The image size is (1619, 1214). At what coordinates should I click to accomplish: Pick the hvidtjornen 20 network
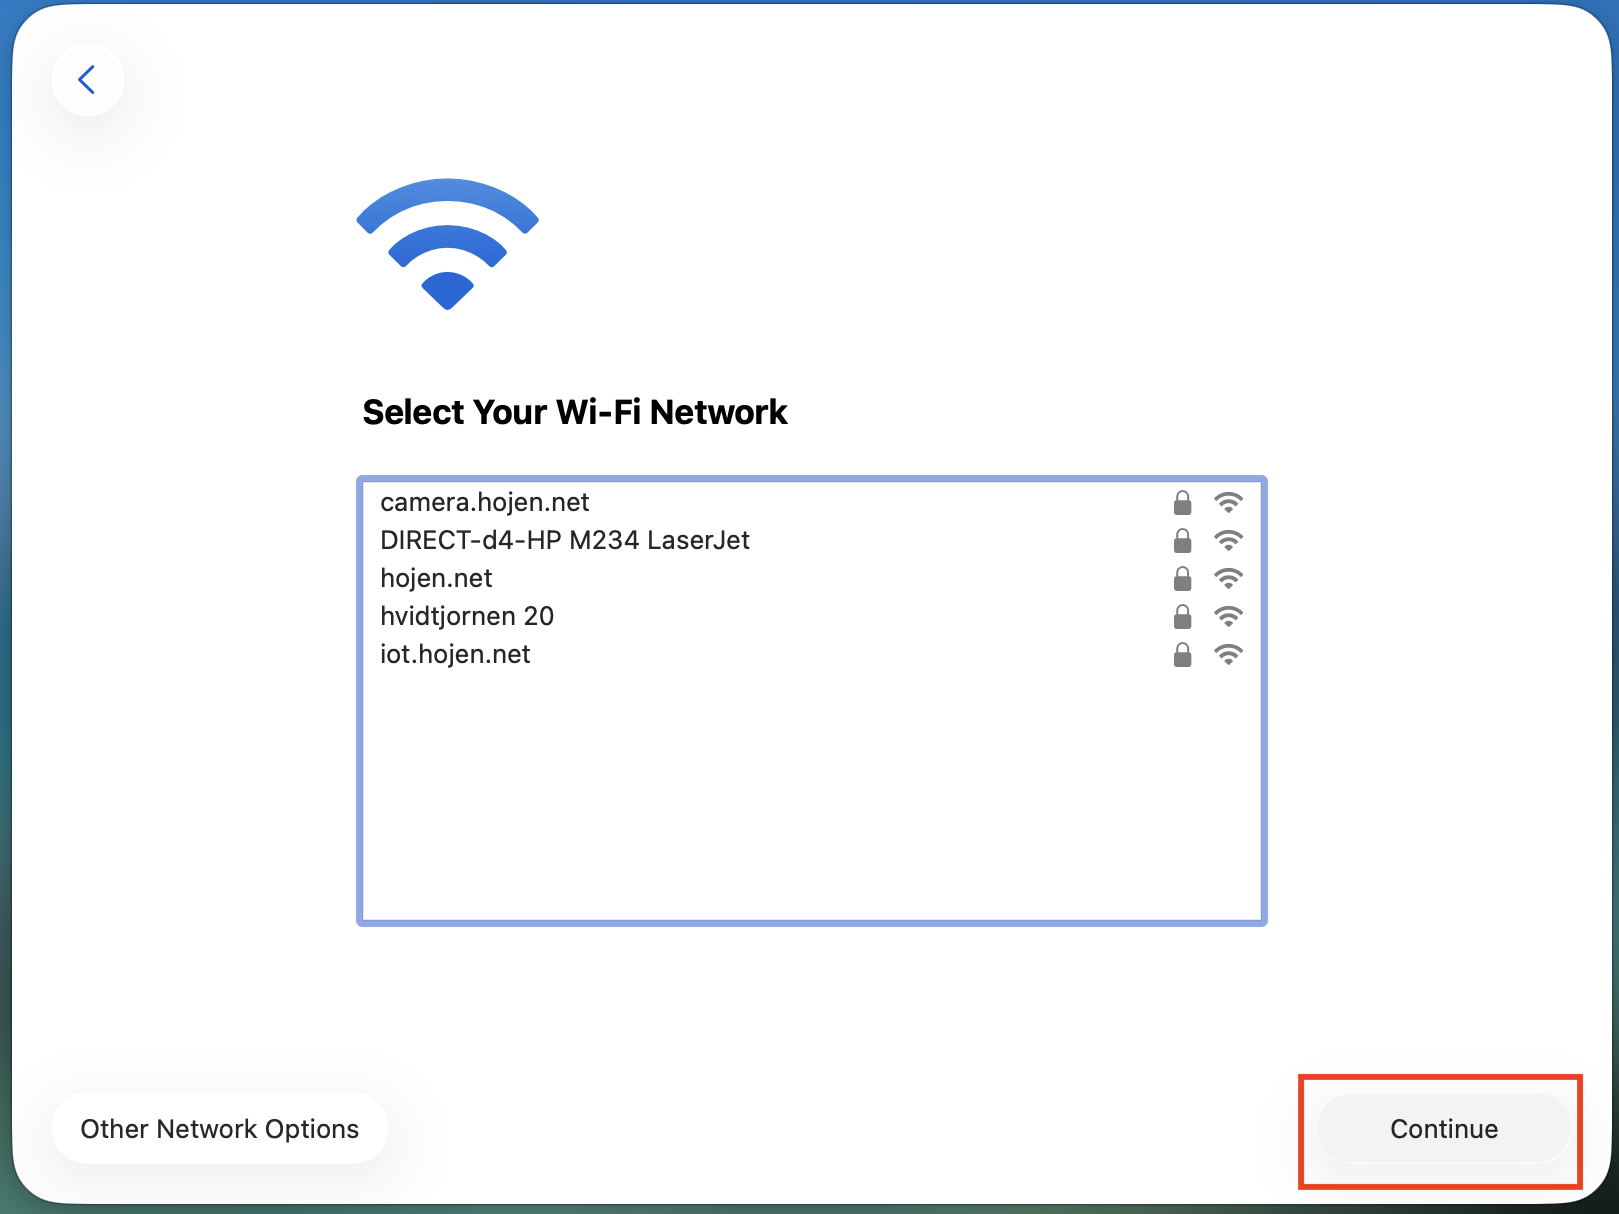[x=467, y=616]
